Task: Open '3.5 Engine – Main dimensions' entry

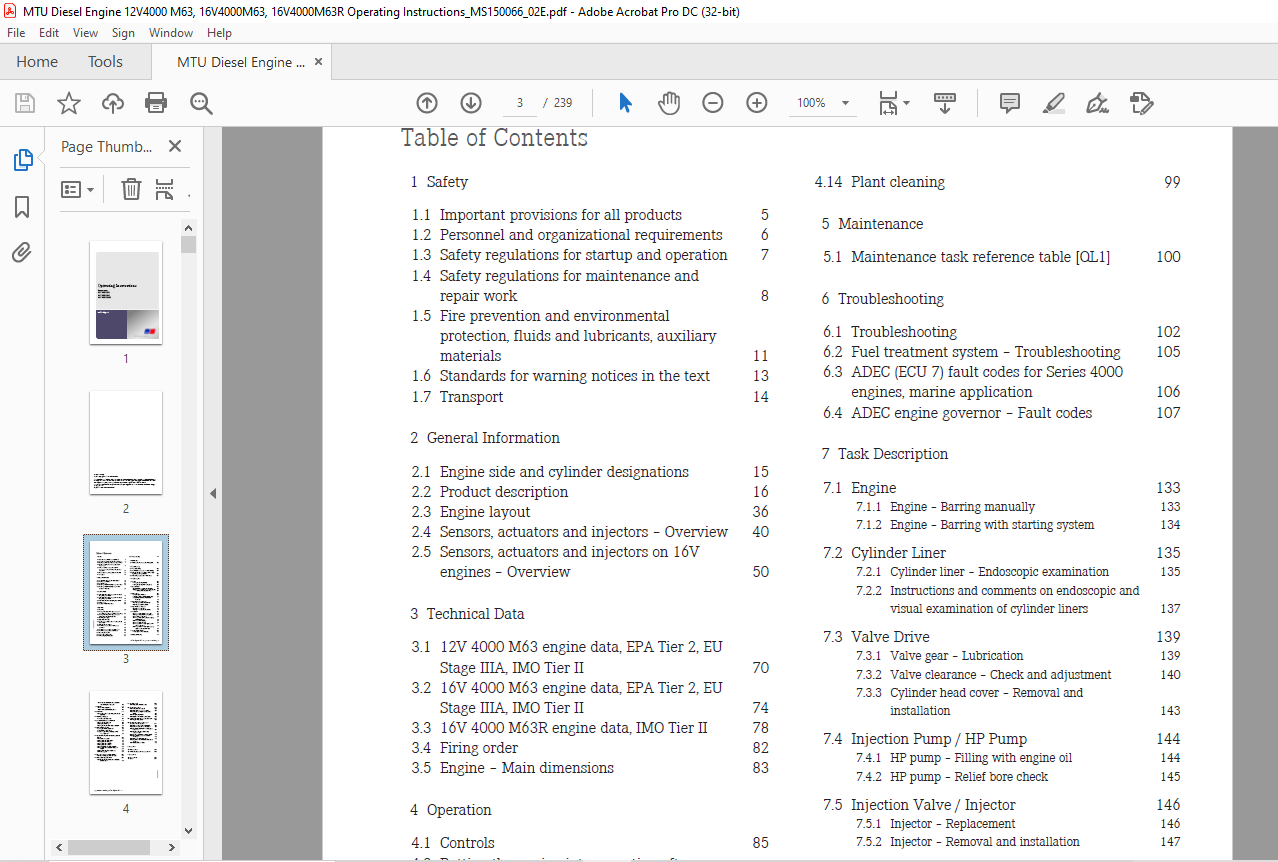Action: 590,768
